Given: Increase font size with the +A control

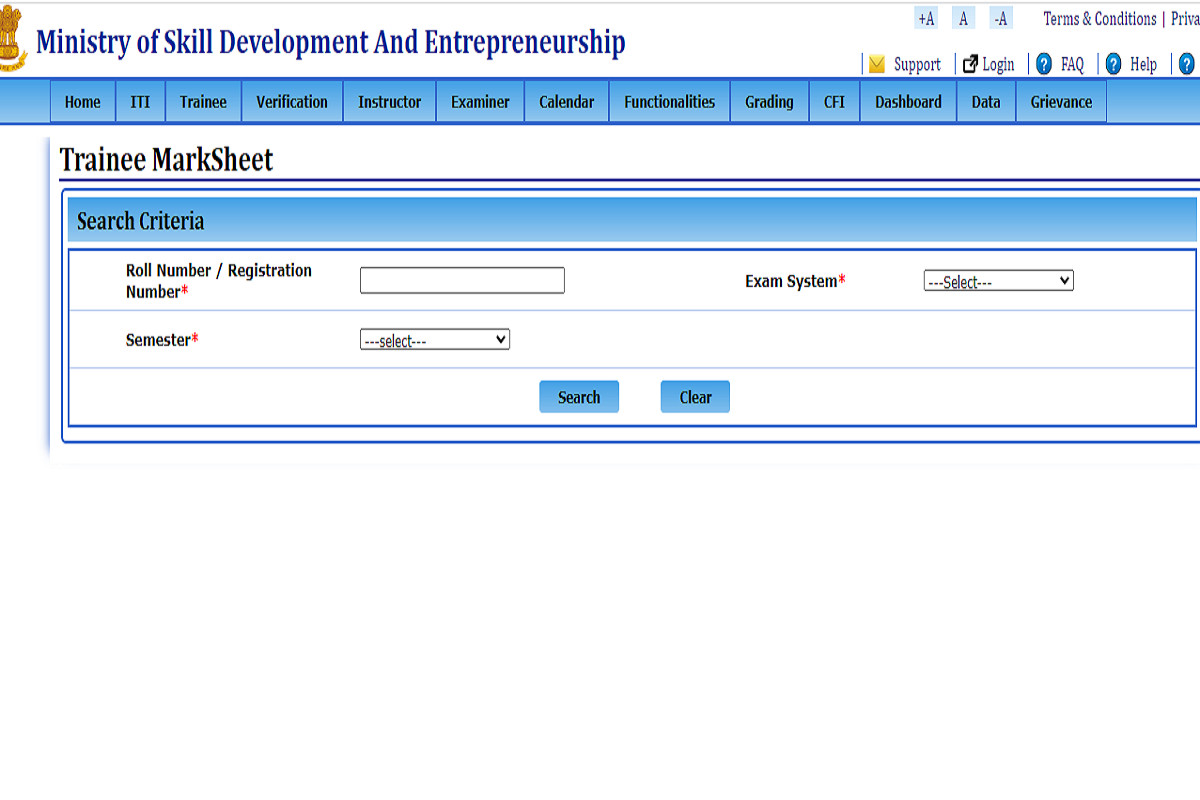Looking at the screenshot, I should pyautogui.click(x=924, y=17).
